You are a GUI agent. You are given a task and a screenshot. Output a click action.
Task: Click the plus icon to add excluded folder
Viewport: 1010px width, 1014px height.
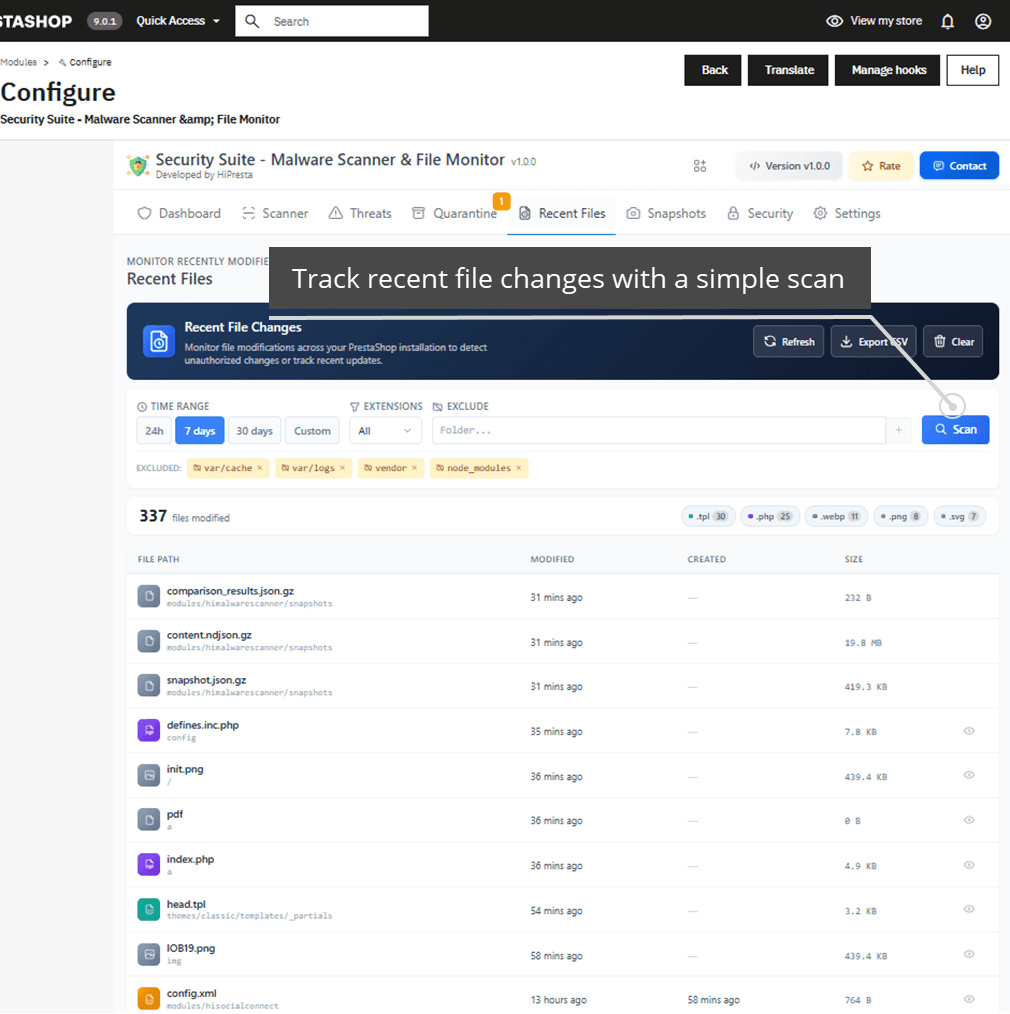coord(899,430)
